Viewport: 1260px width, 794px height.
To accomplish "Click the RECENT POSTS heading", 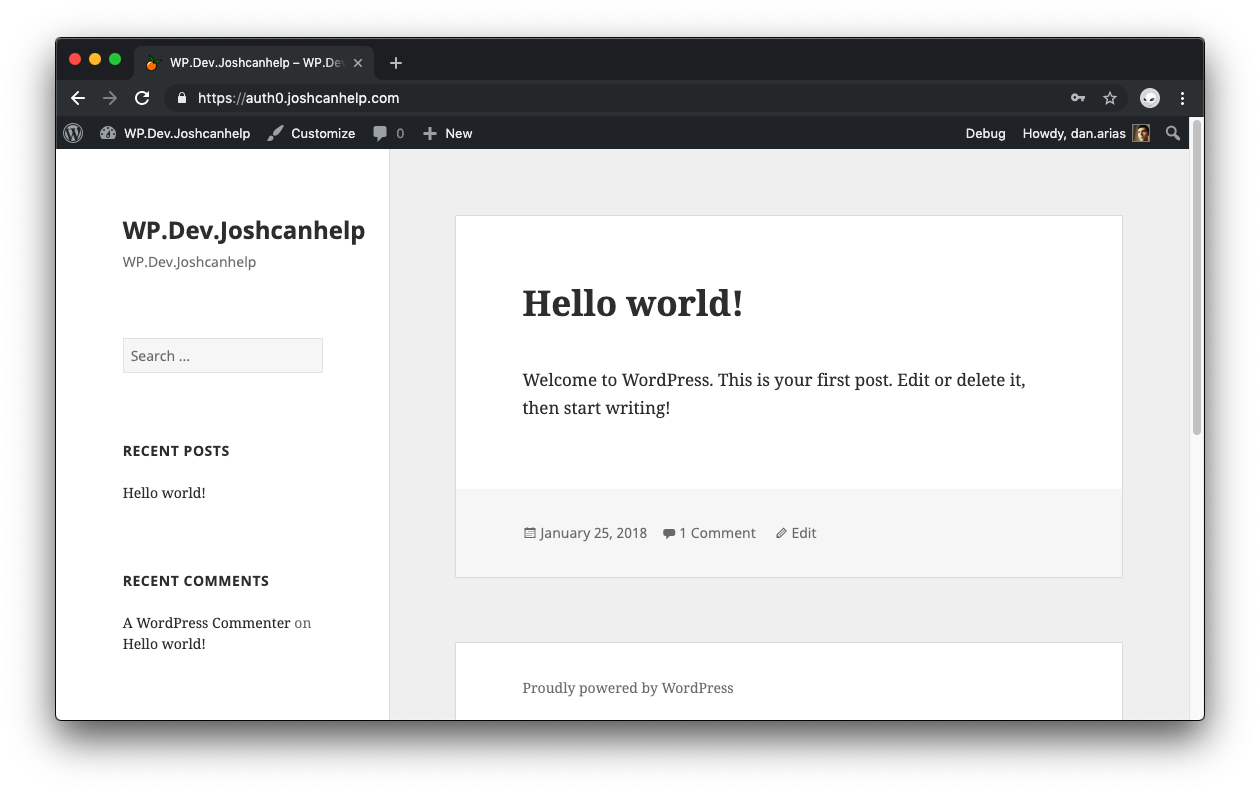I will coord(176,451).
